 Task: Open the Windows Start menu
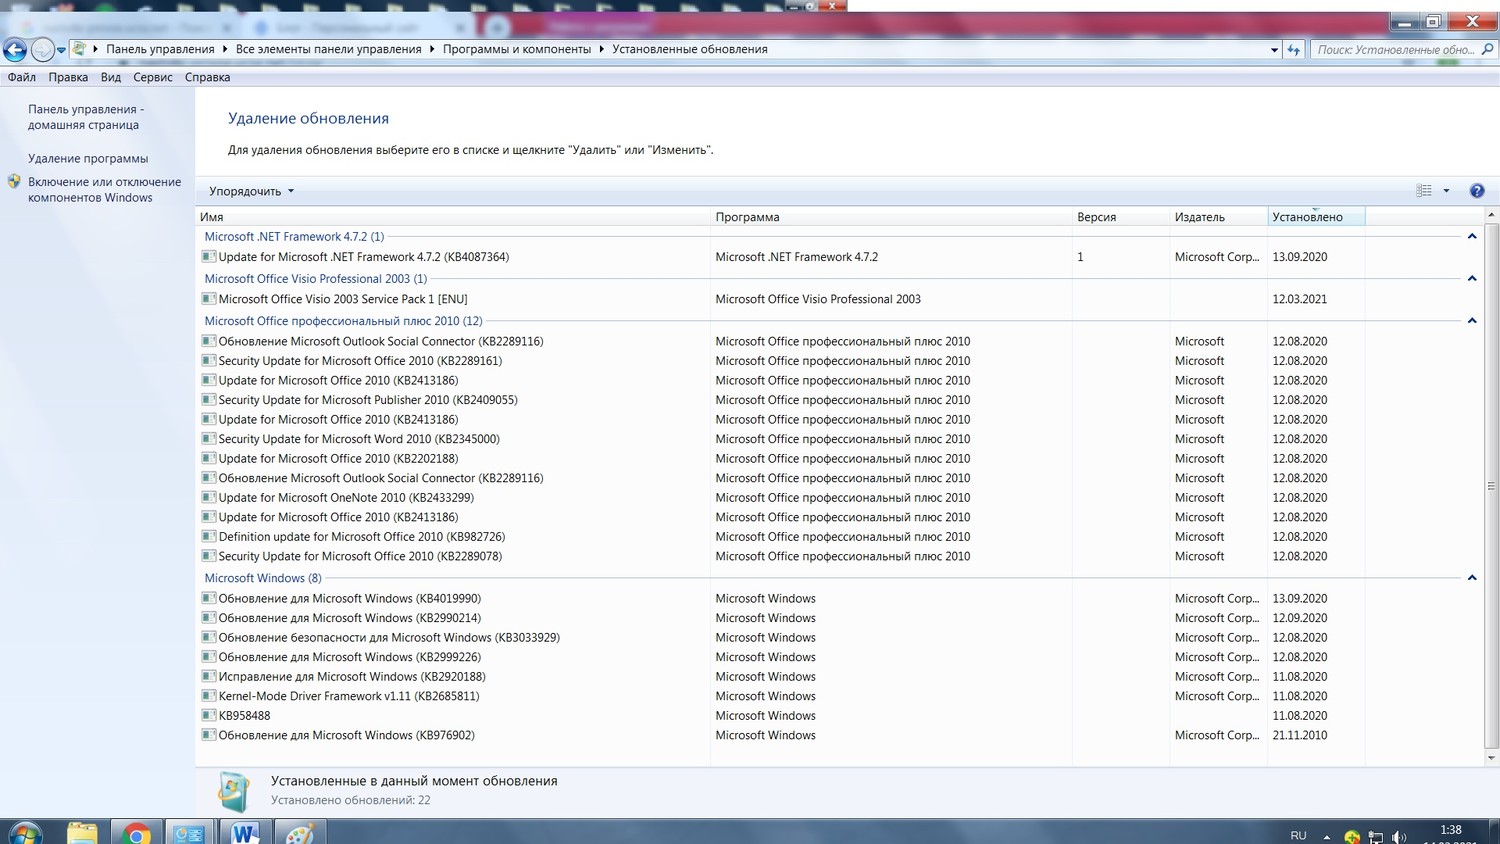24,833
